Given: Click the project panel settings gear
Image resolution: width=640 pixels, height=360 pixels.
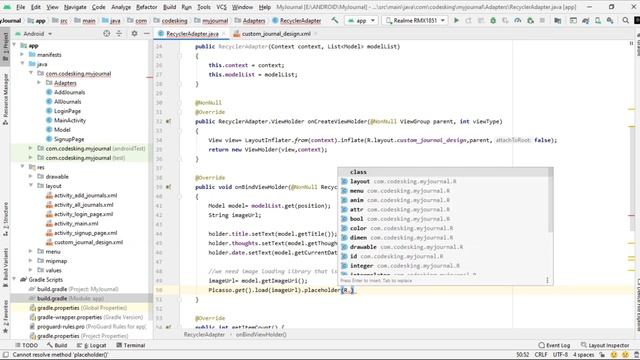Looking at the screenshot, I should point(134,33).
